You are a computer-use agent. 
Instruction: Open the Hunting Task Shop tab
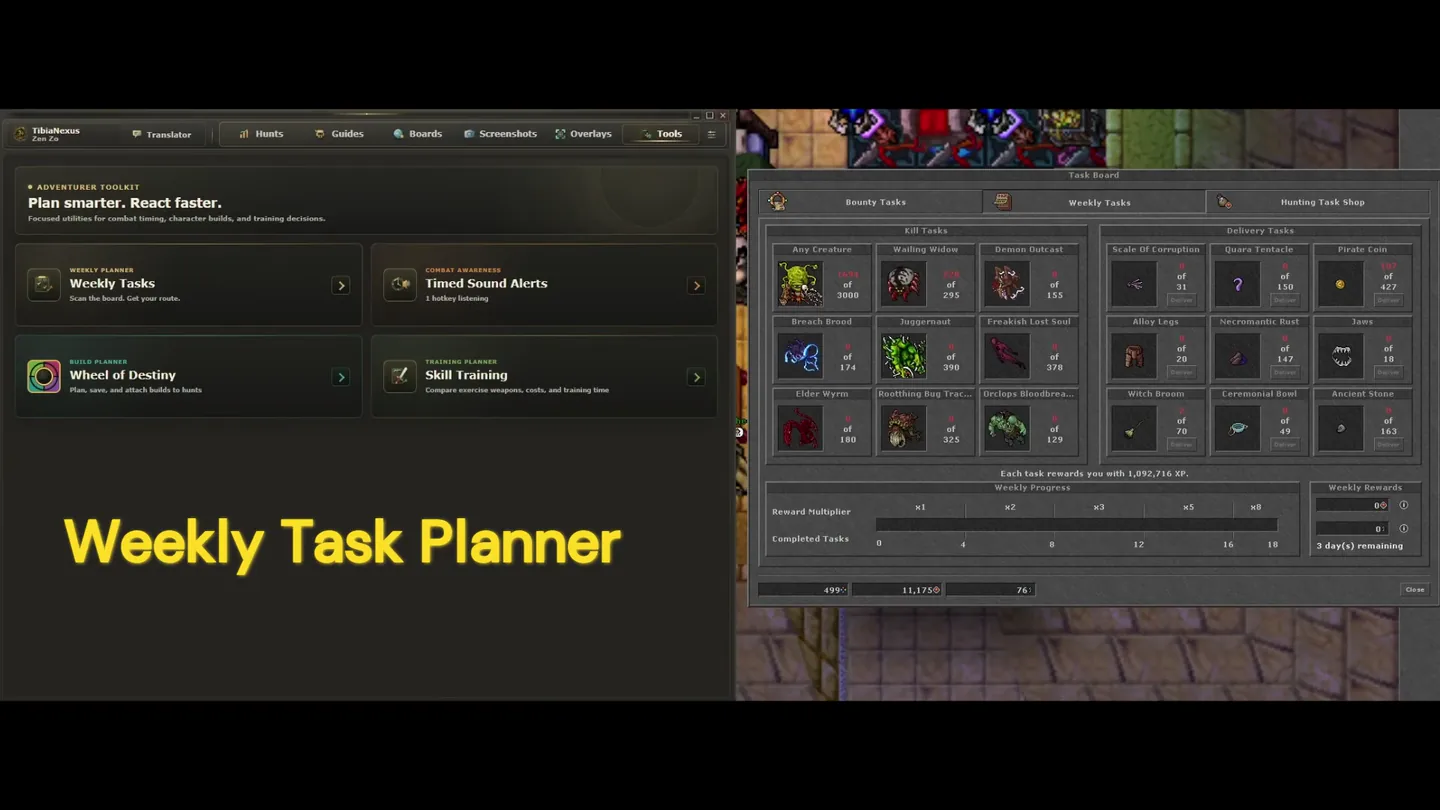point(1317,202)
